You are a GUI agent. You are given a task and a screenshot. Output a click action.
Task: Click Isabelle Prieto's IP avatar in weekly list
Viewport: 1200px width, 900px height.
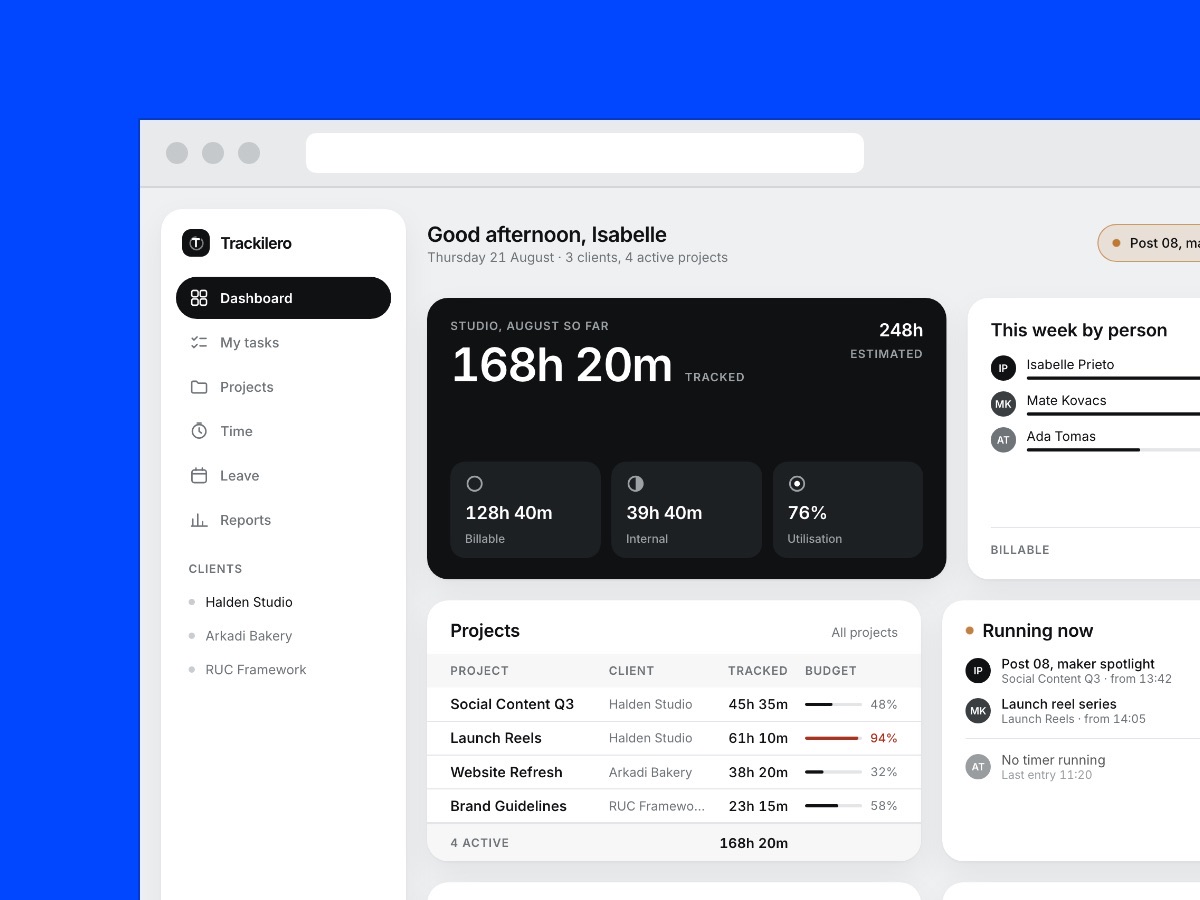pos(1003,368)
